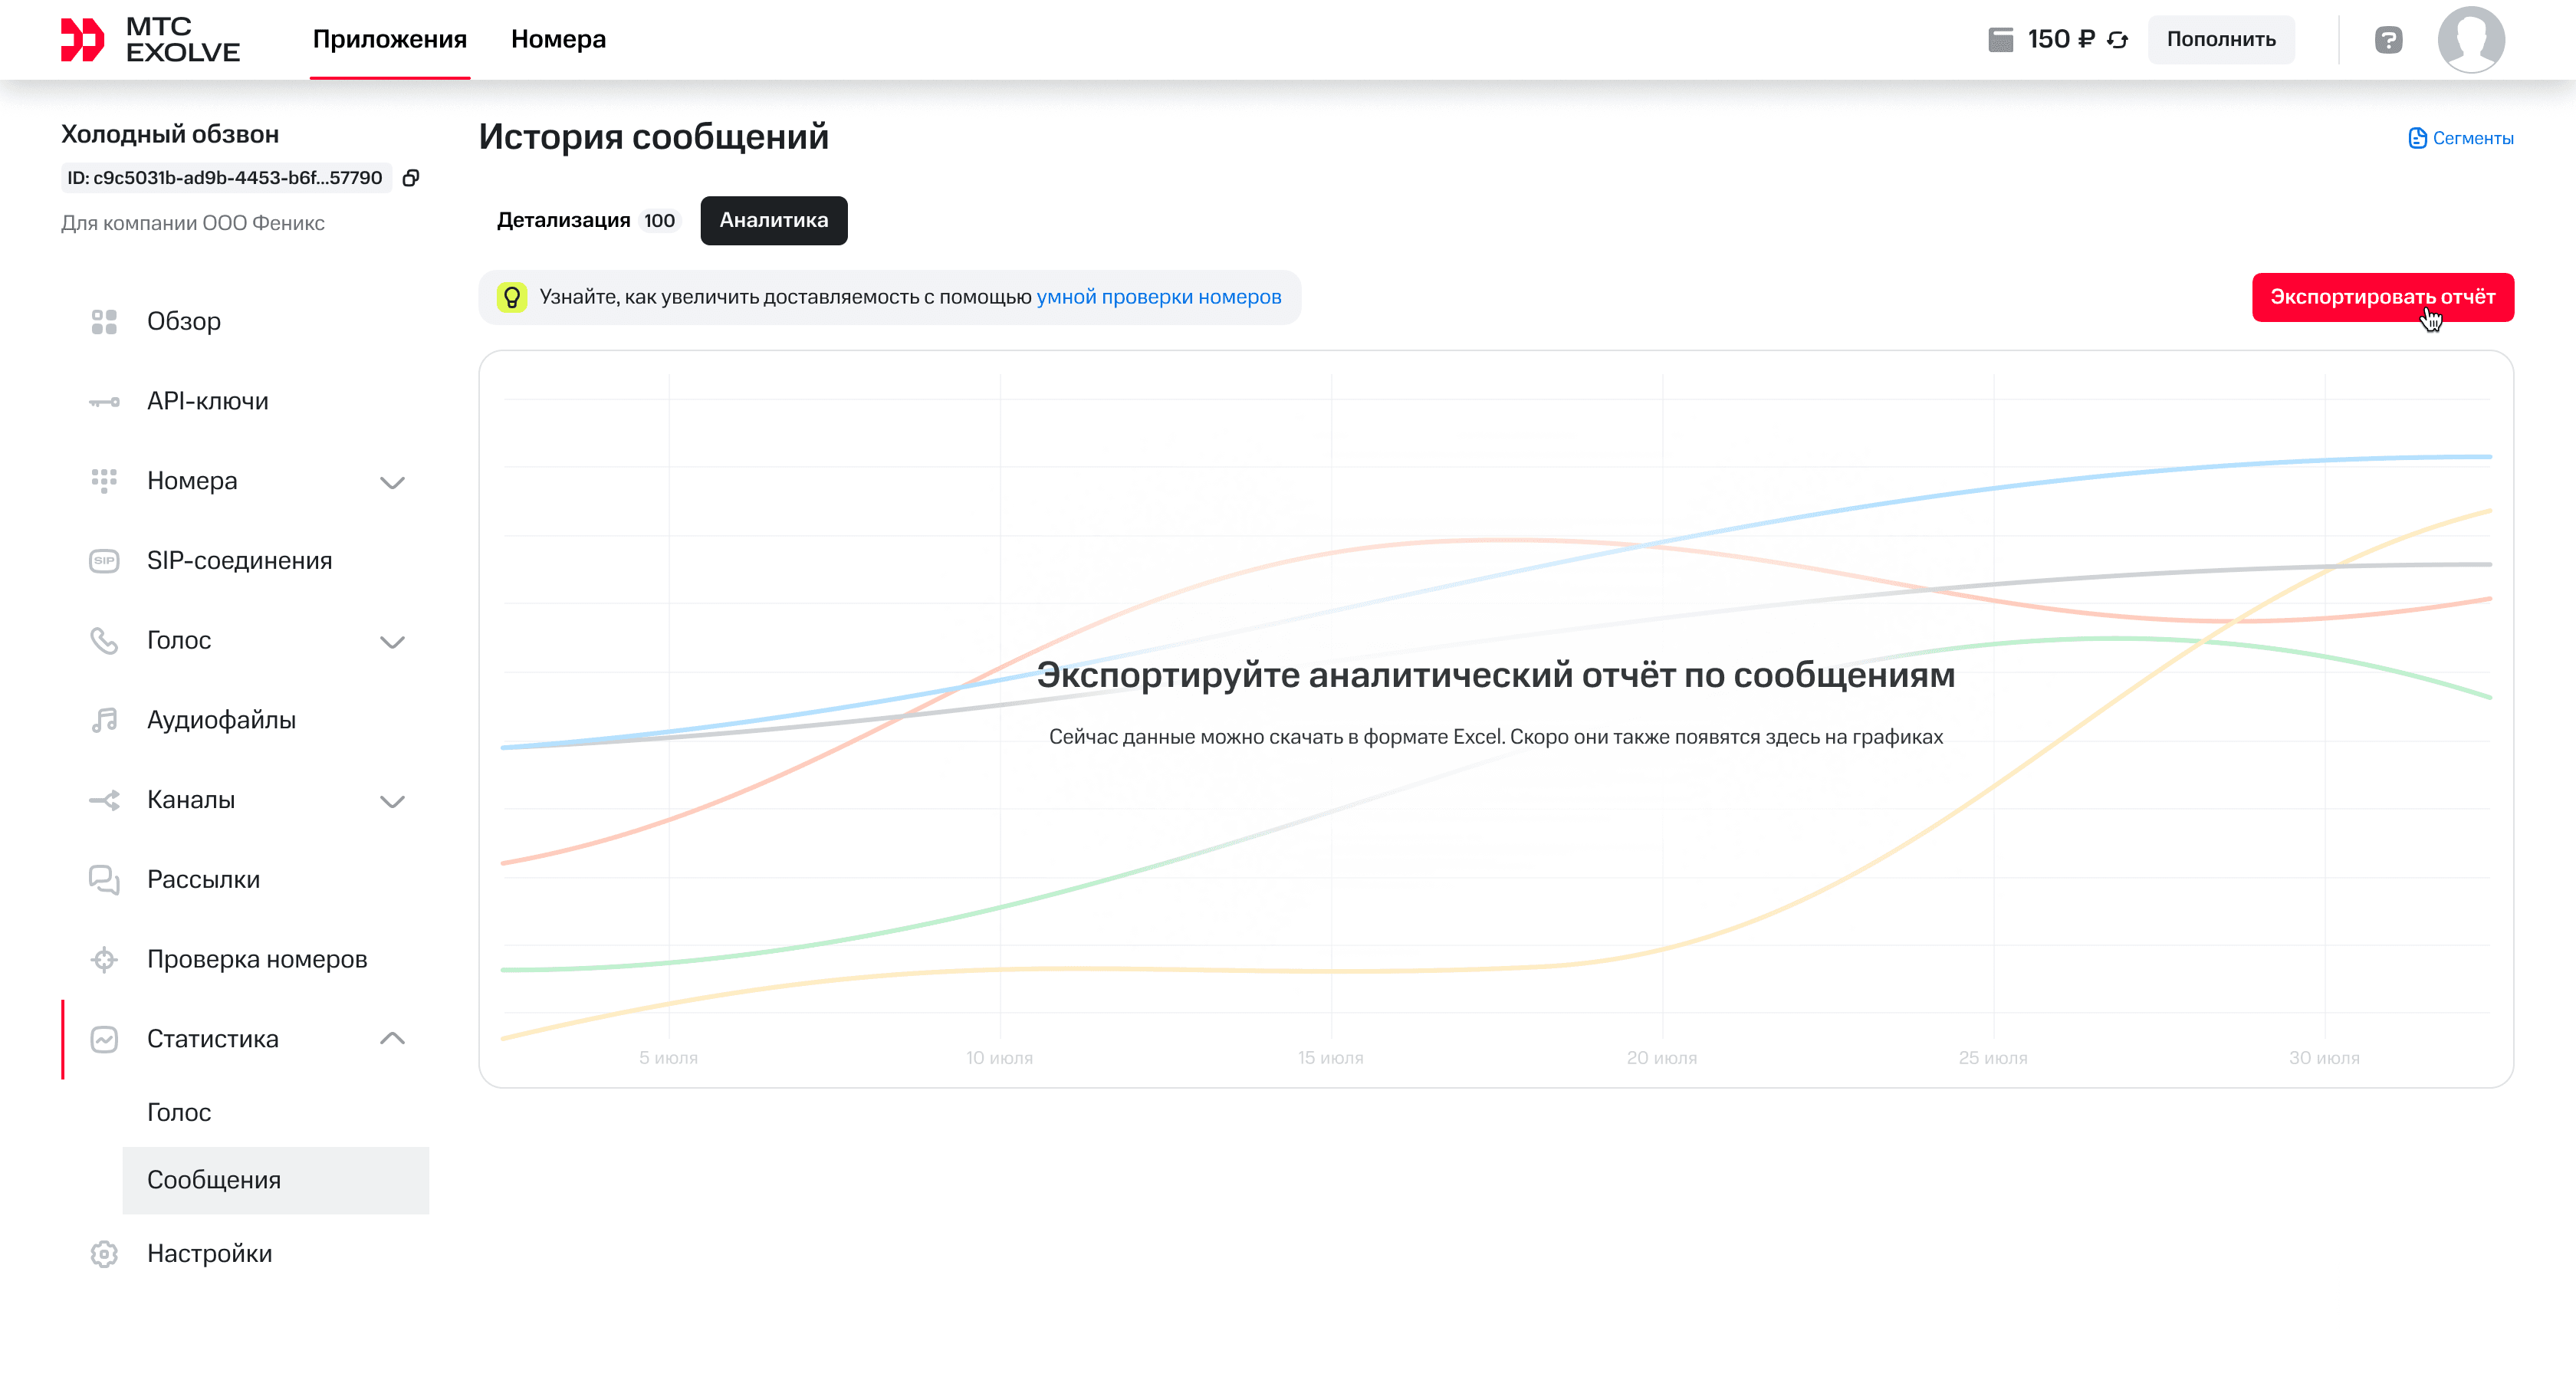Viewport: 2576px width, 1380px height.
Task: Open the help question mark icon
Action: tap(2388, 40)
